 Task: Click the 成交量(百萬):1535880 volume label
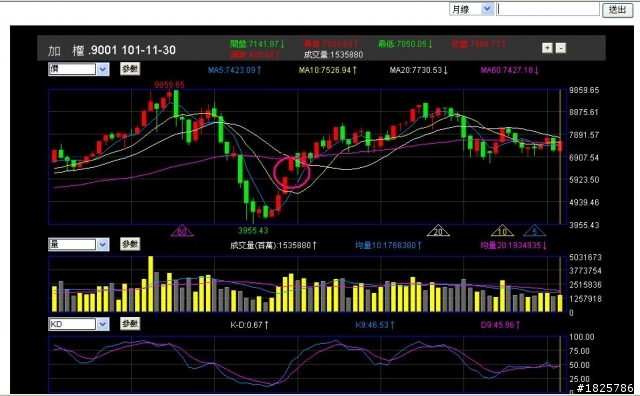click(x=273, y=245)
